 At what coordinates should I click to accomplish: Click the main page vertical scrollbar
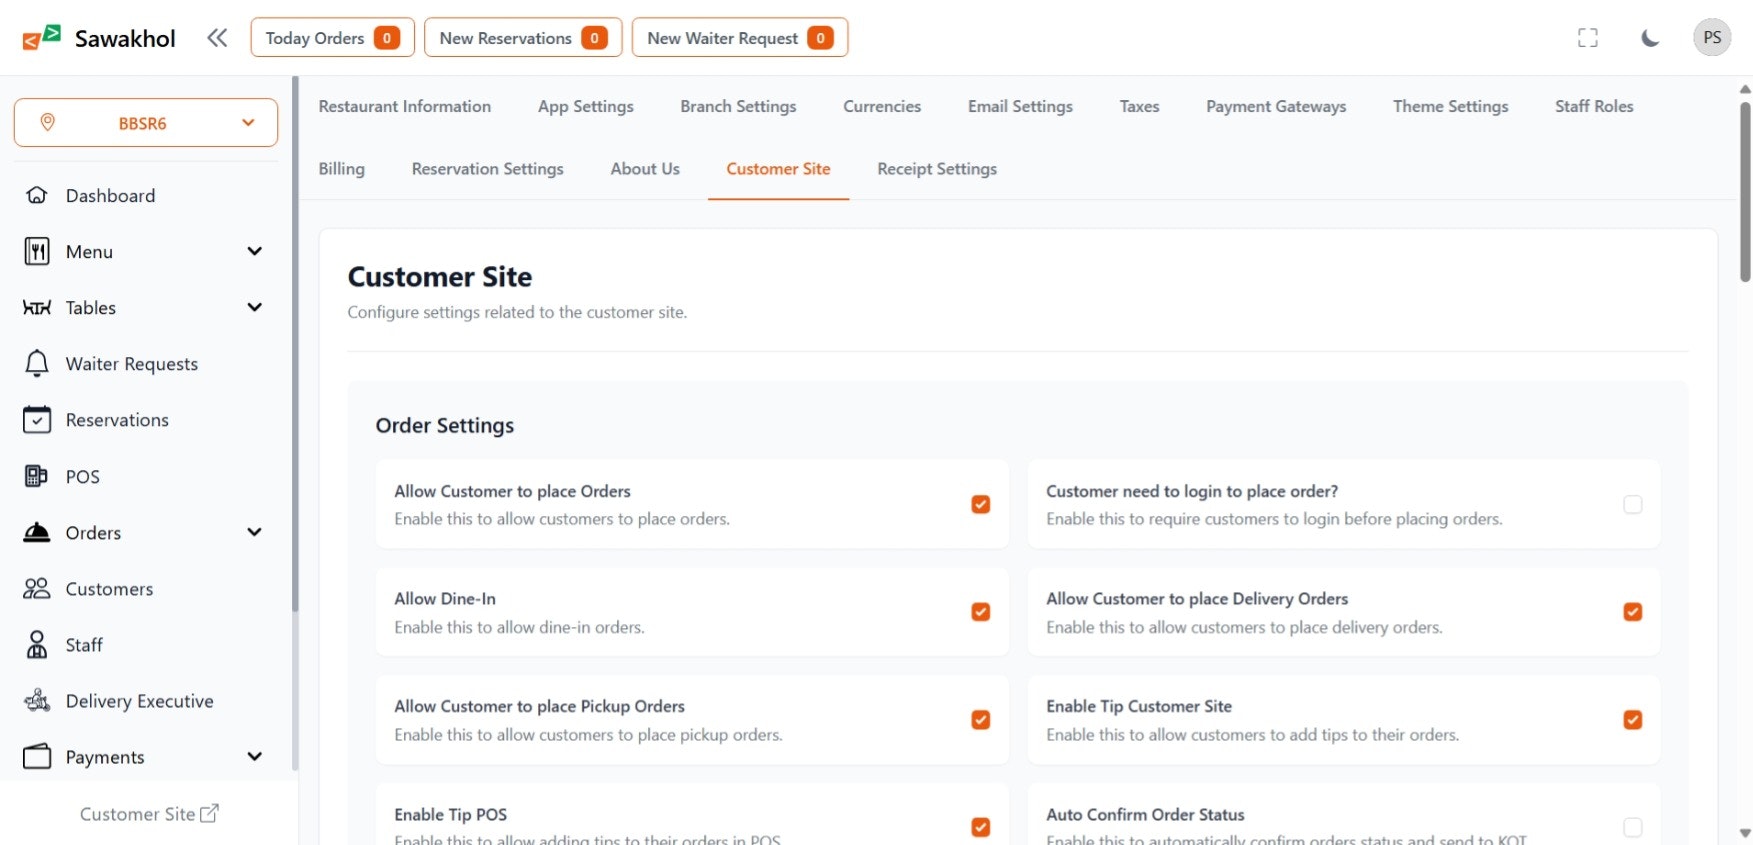coord(1745,190)
